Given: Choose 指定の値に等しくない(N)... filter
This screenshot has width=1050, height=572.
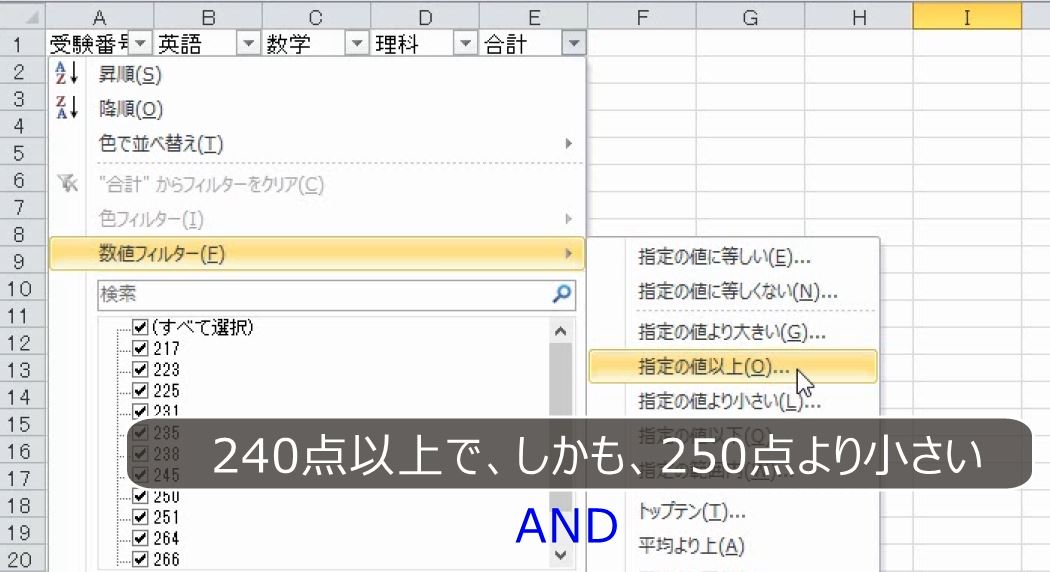Looking at the screenshot, I should click(733, 291).
